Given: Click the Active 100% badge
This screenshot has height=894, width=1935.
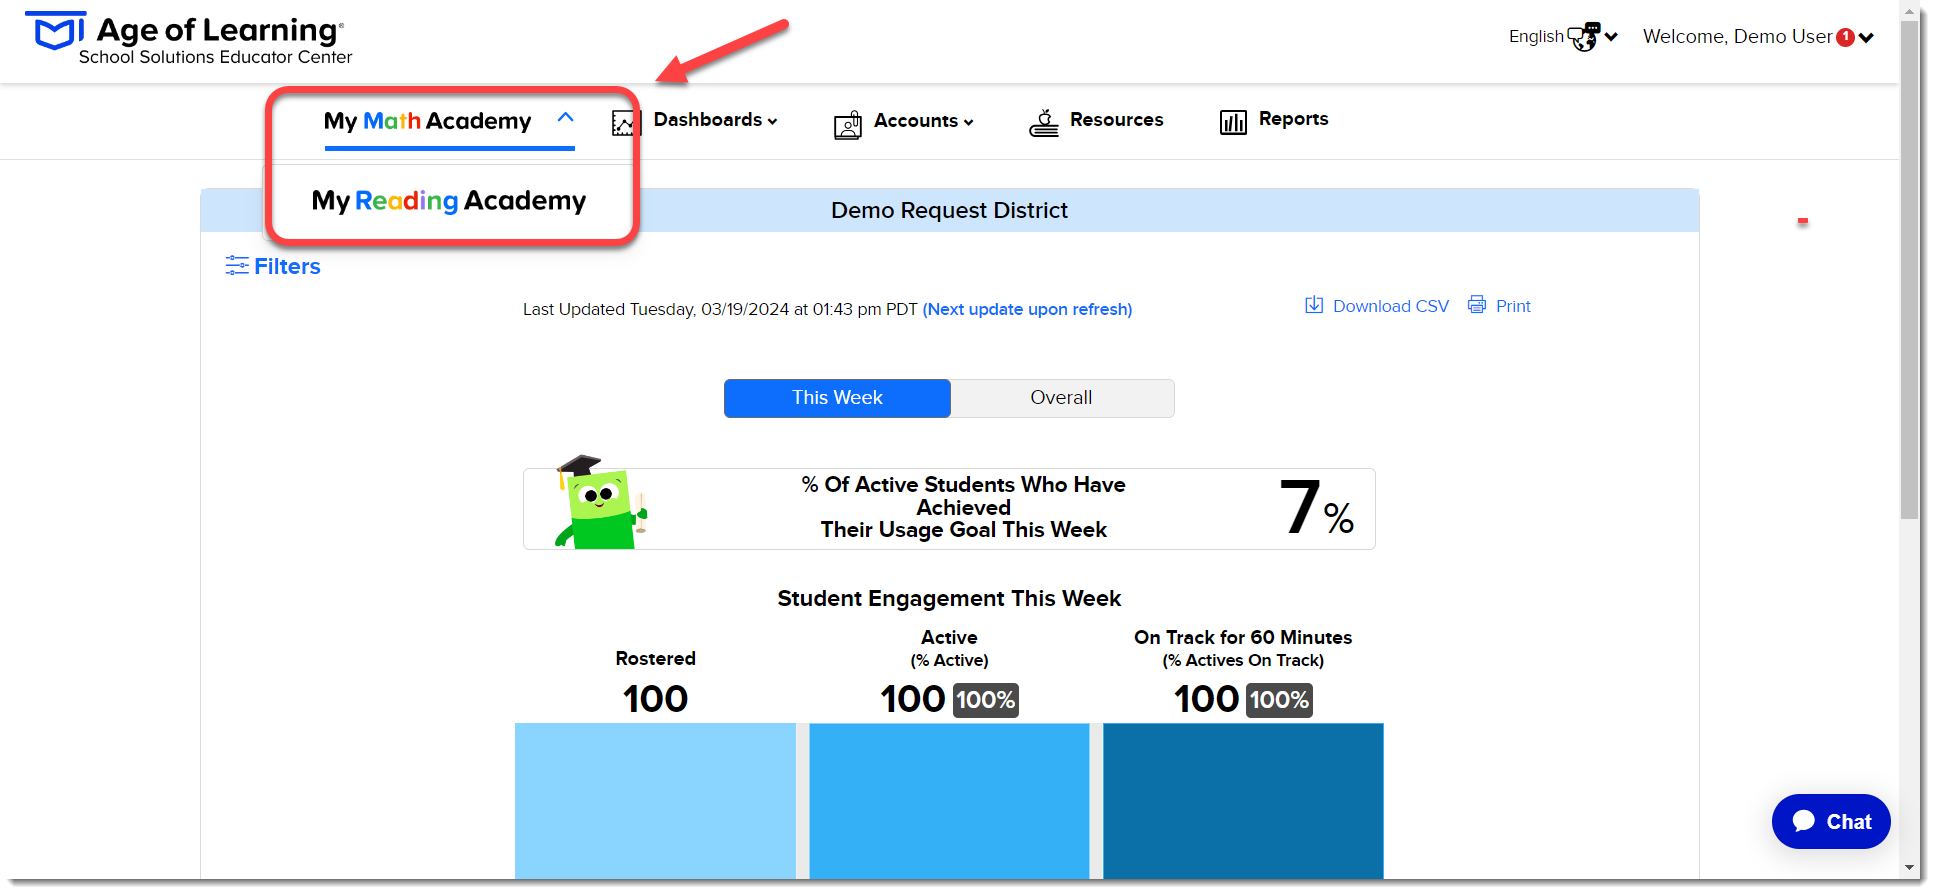Looking at the screenshot, I should pos(986,700).
